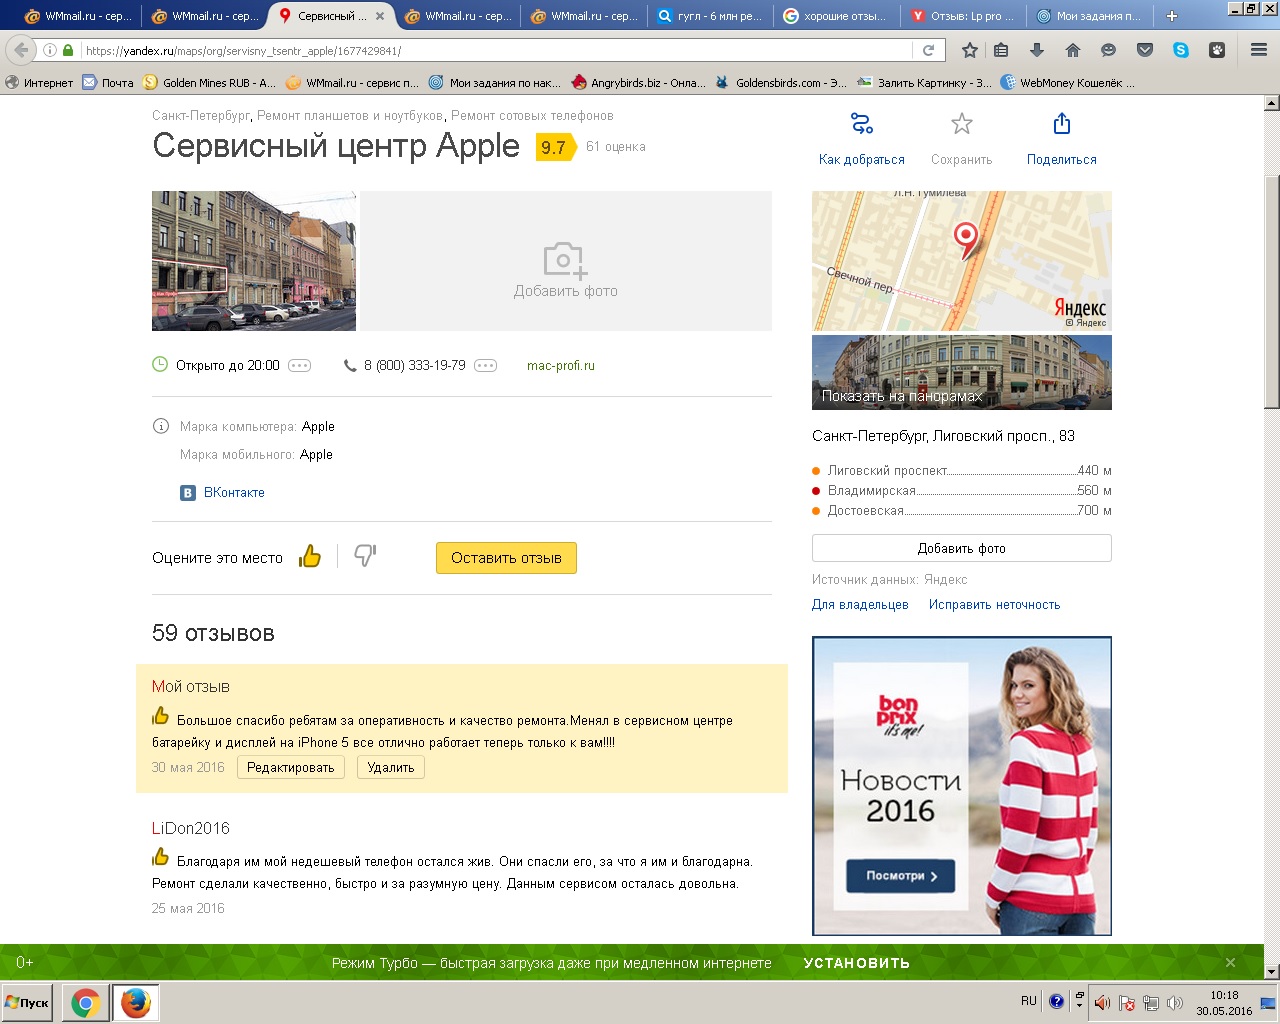Open the WebMoney Кошелёк bookmark

[1068, 83]
